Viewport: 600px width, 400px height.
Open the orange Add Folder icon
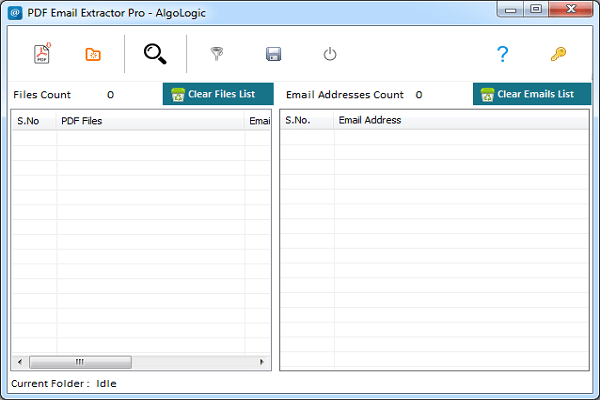pos(93,54)
